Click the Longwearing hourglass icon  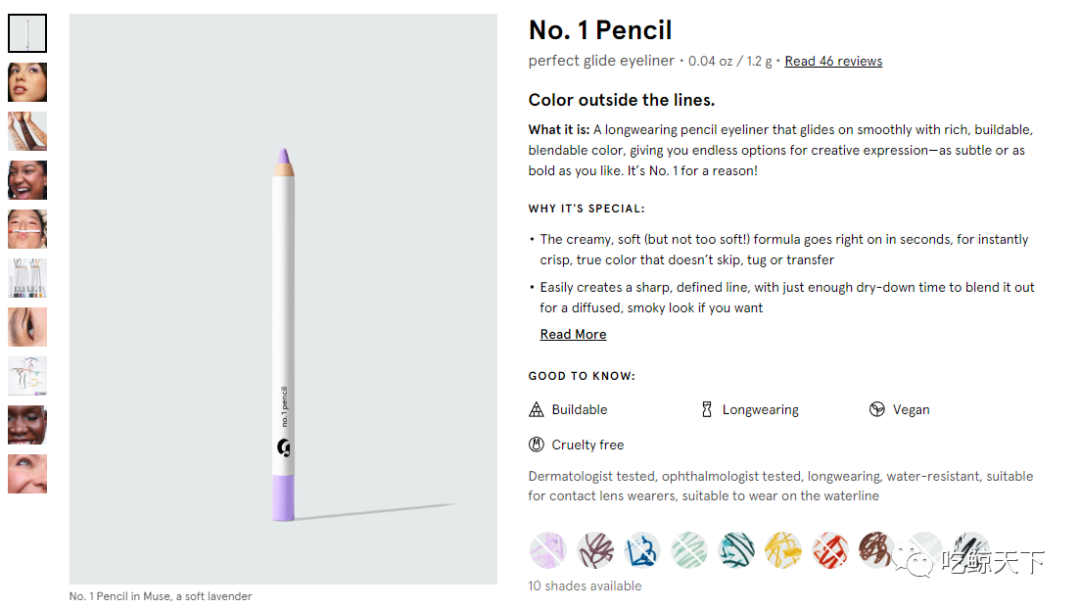pyautogui.click(x=707, y=410)
